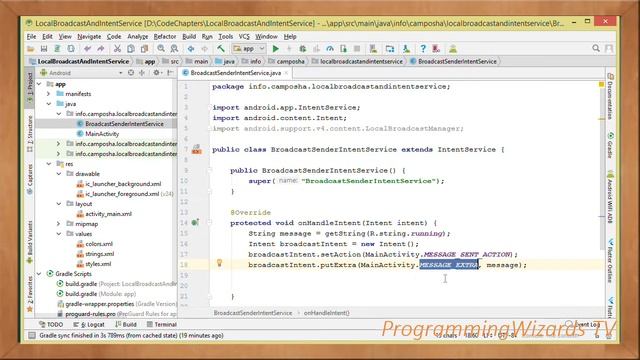640x360 pixels.
Task: Toggle the Project side panel tab
Action: click(30, 89)
